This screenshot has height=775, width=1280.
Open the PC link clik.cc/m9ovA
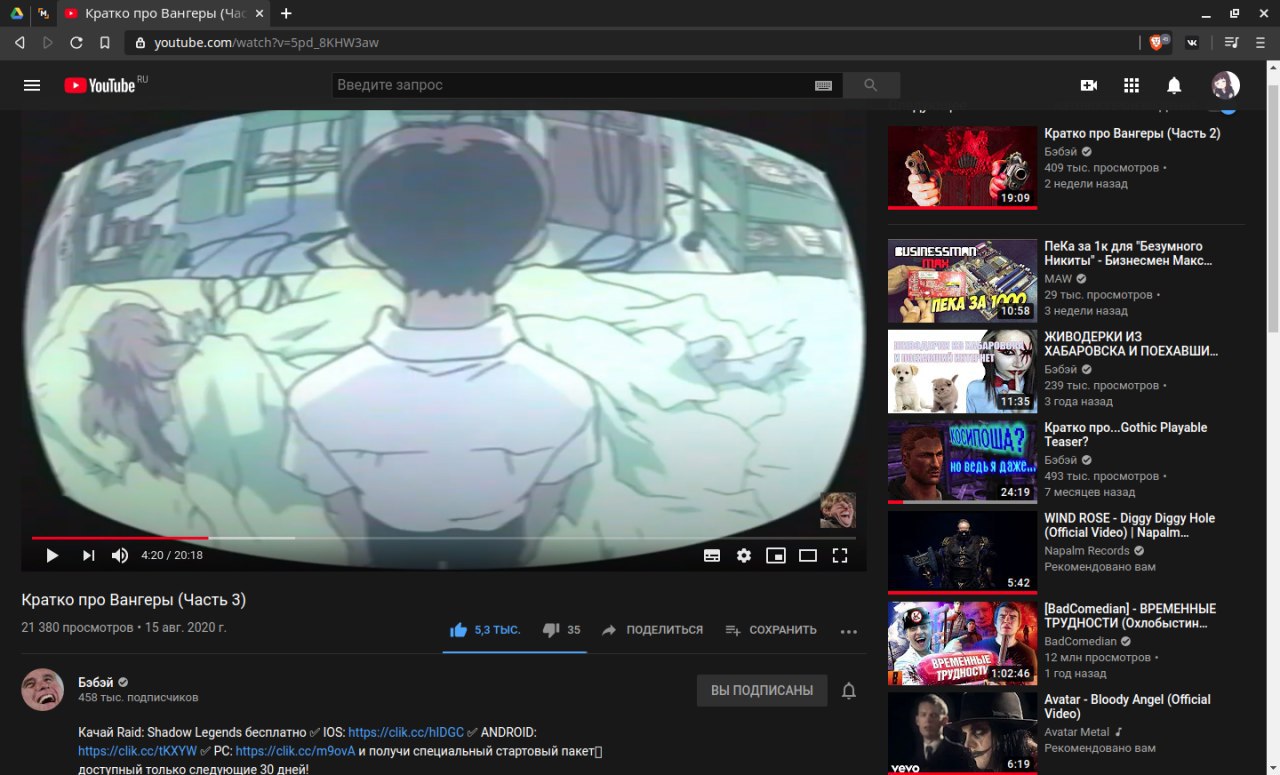click(295, 750)
